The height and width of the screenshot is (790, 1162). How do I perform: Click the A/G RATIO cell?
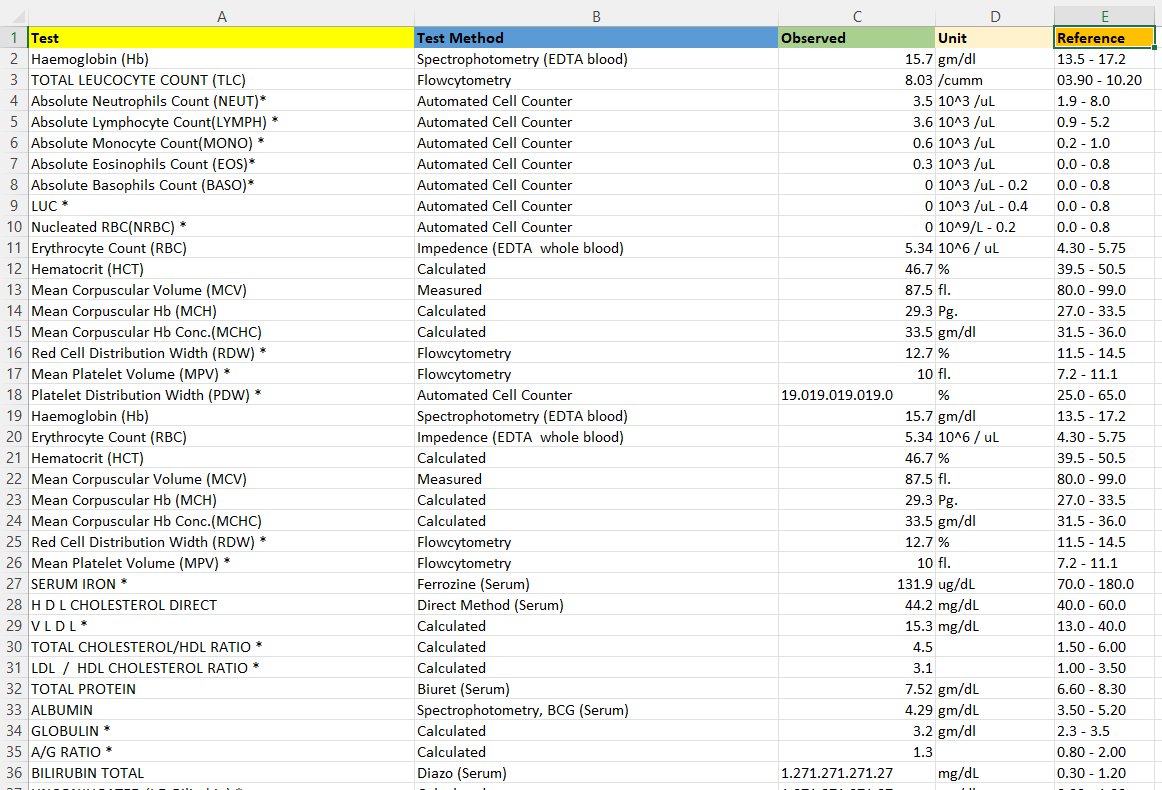tap(222, 751)
